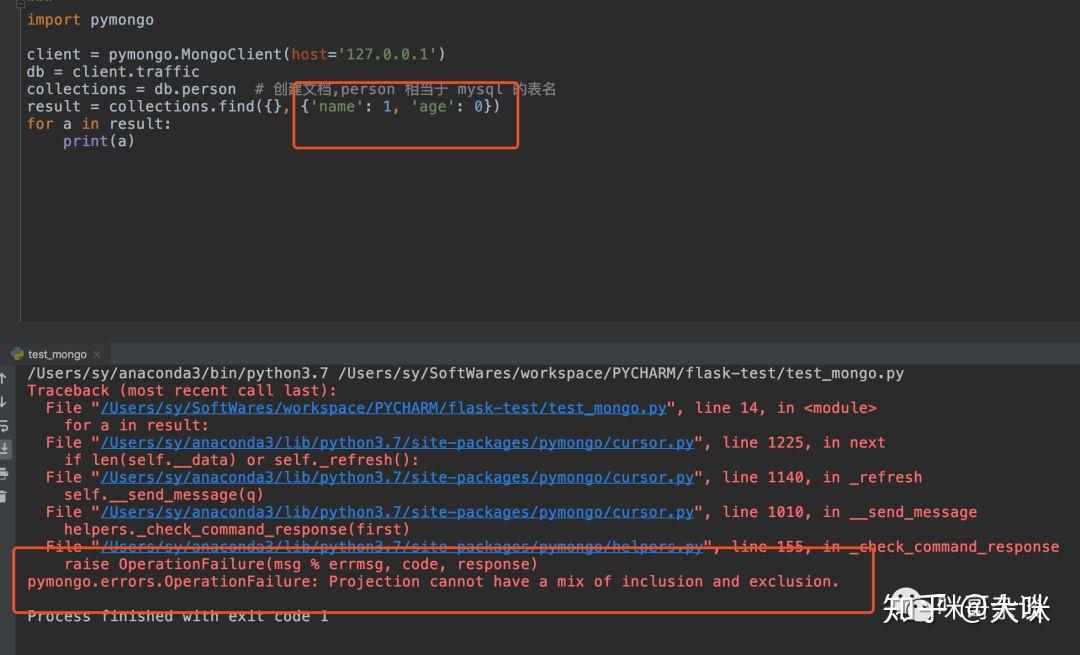
Task: Click the print(a) statement in editor
Action: coord(98,141)
